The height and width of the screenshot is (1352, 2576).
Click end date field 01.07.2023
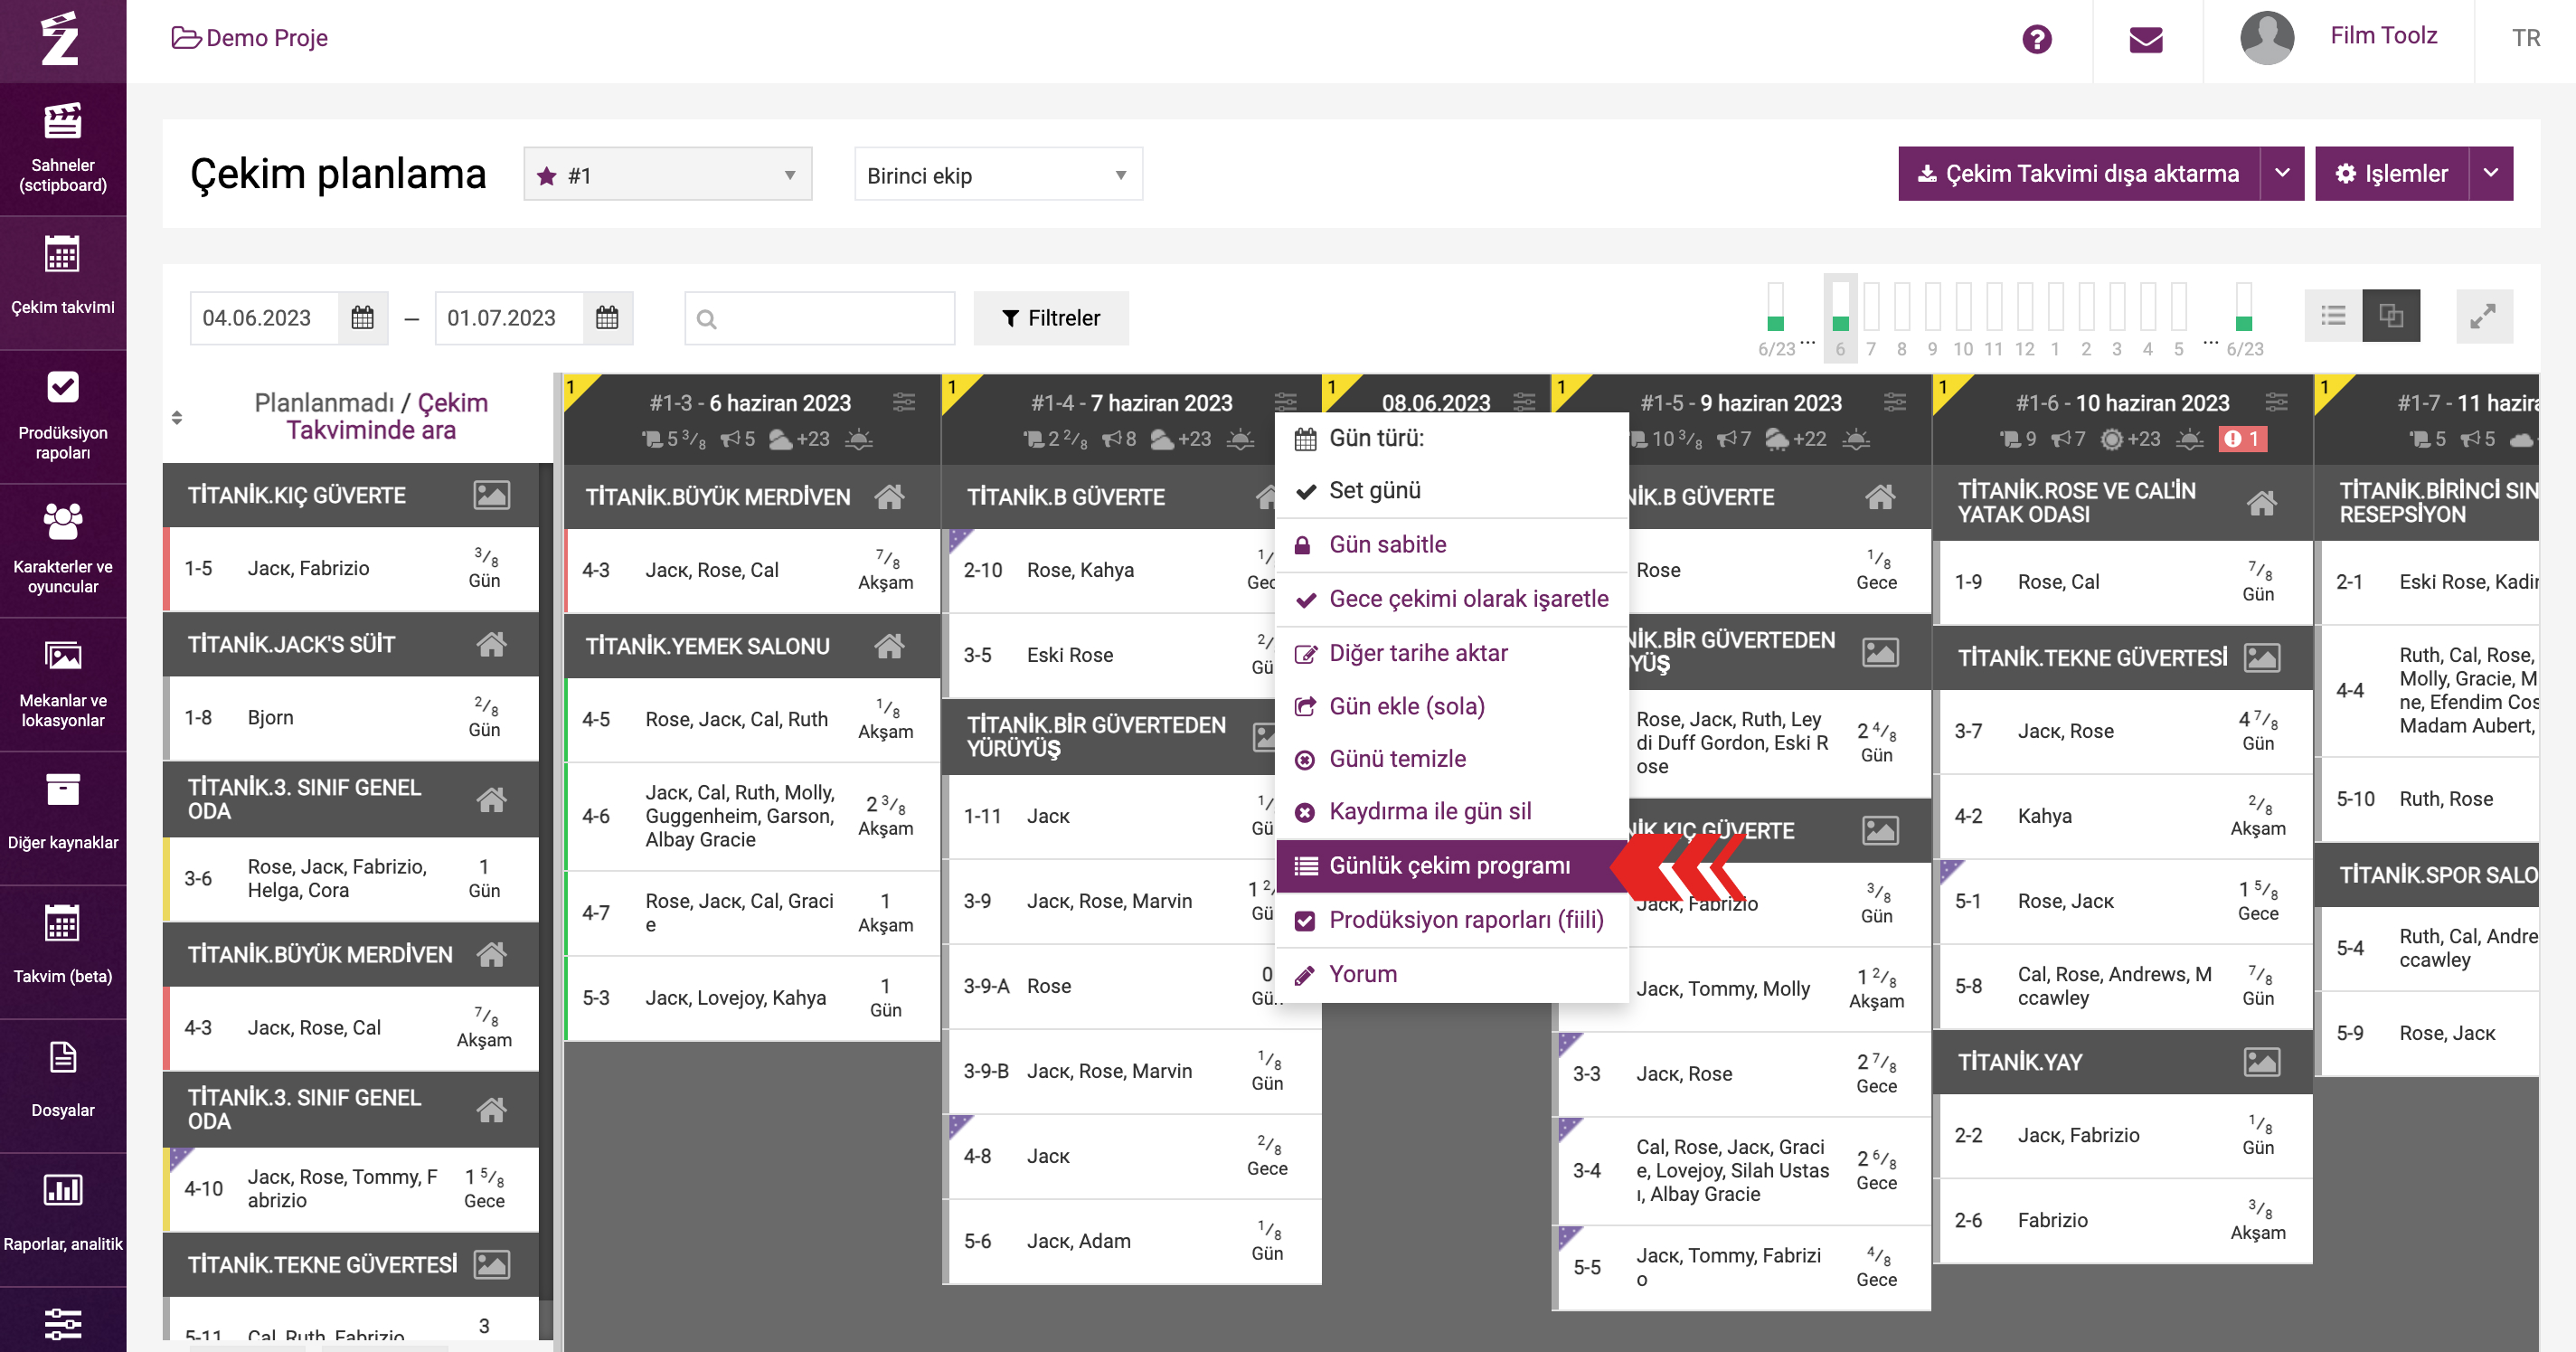509,318
